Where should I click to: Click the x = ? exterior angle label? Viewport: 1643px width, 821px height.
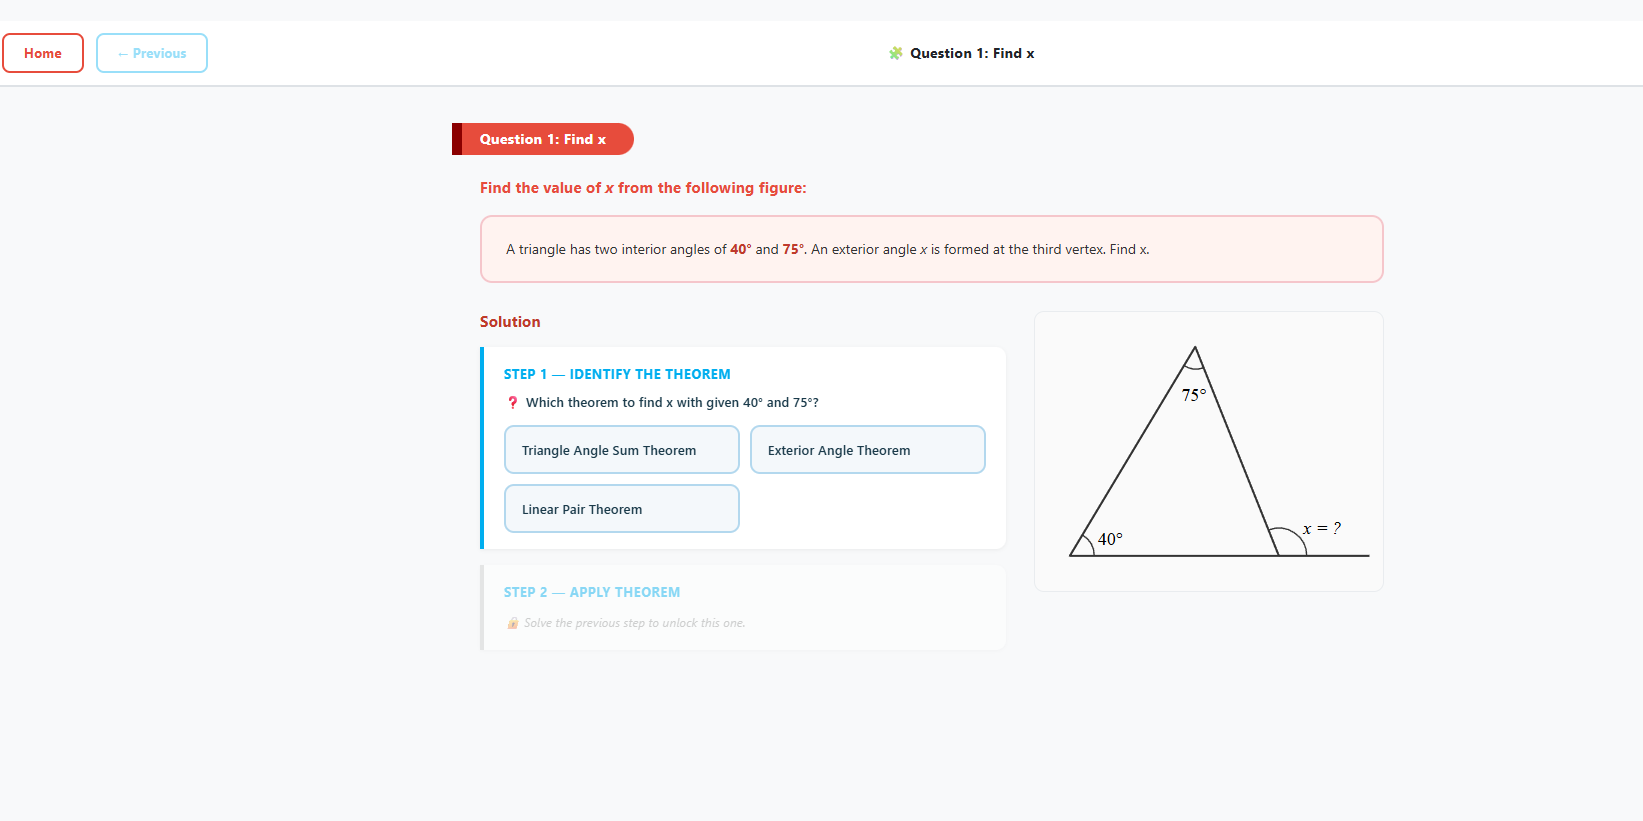[x=1321, y=528]
